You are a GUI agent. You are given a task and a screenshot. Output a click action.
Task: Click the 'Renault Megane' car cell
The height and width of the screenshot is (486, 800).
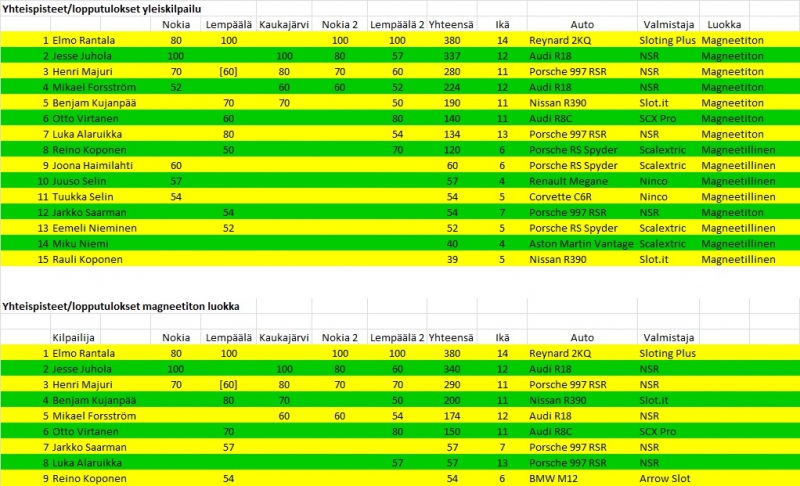572,181
